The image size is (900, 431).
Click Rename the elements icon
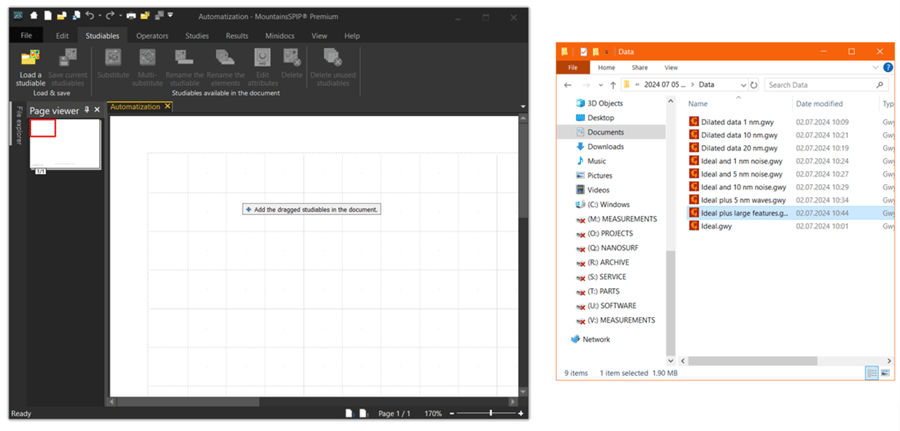[225, 58]
